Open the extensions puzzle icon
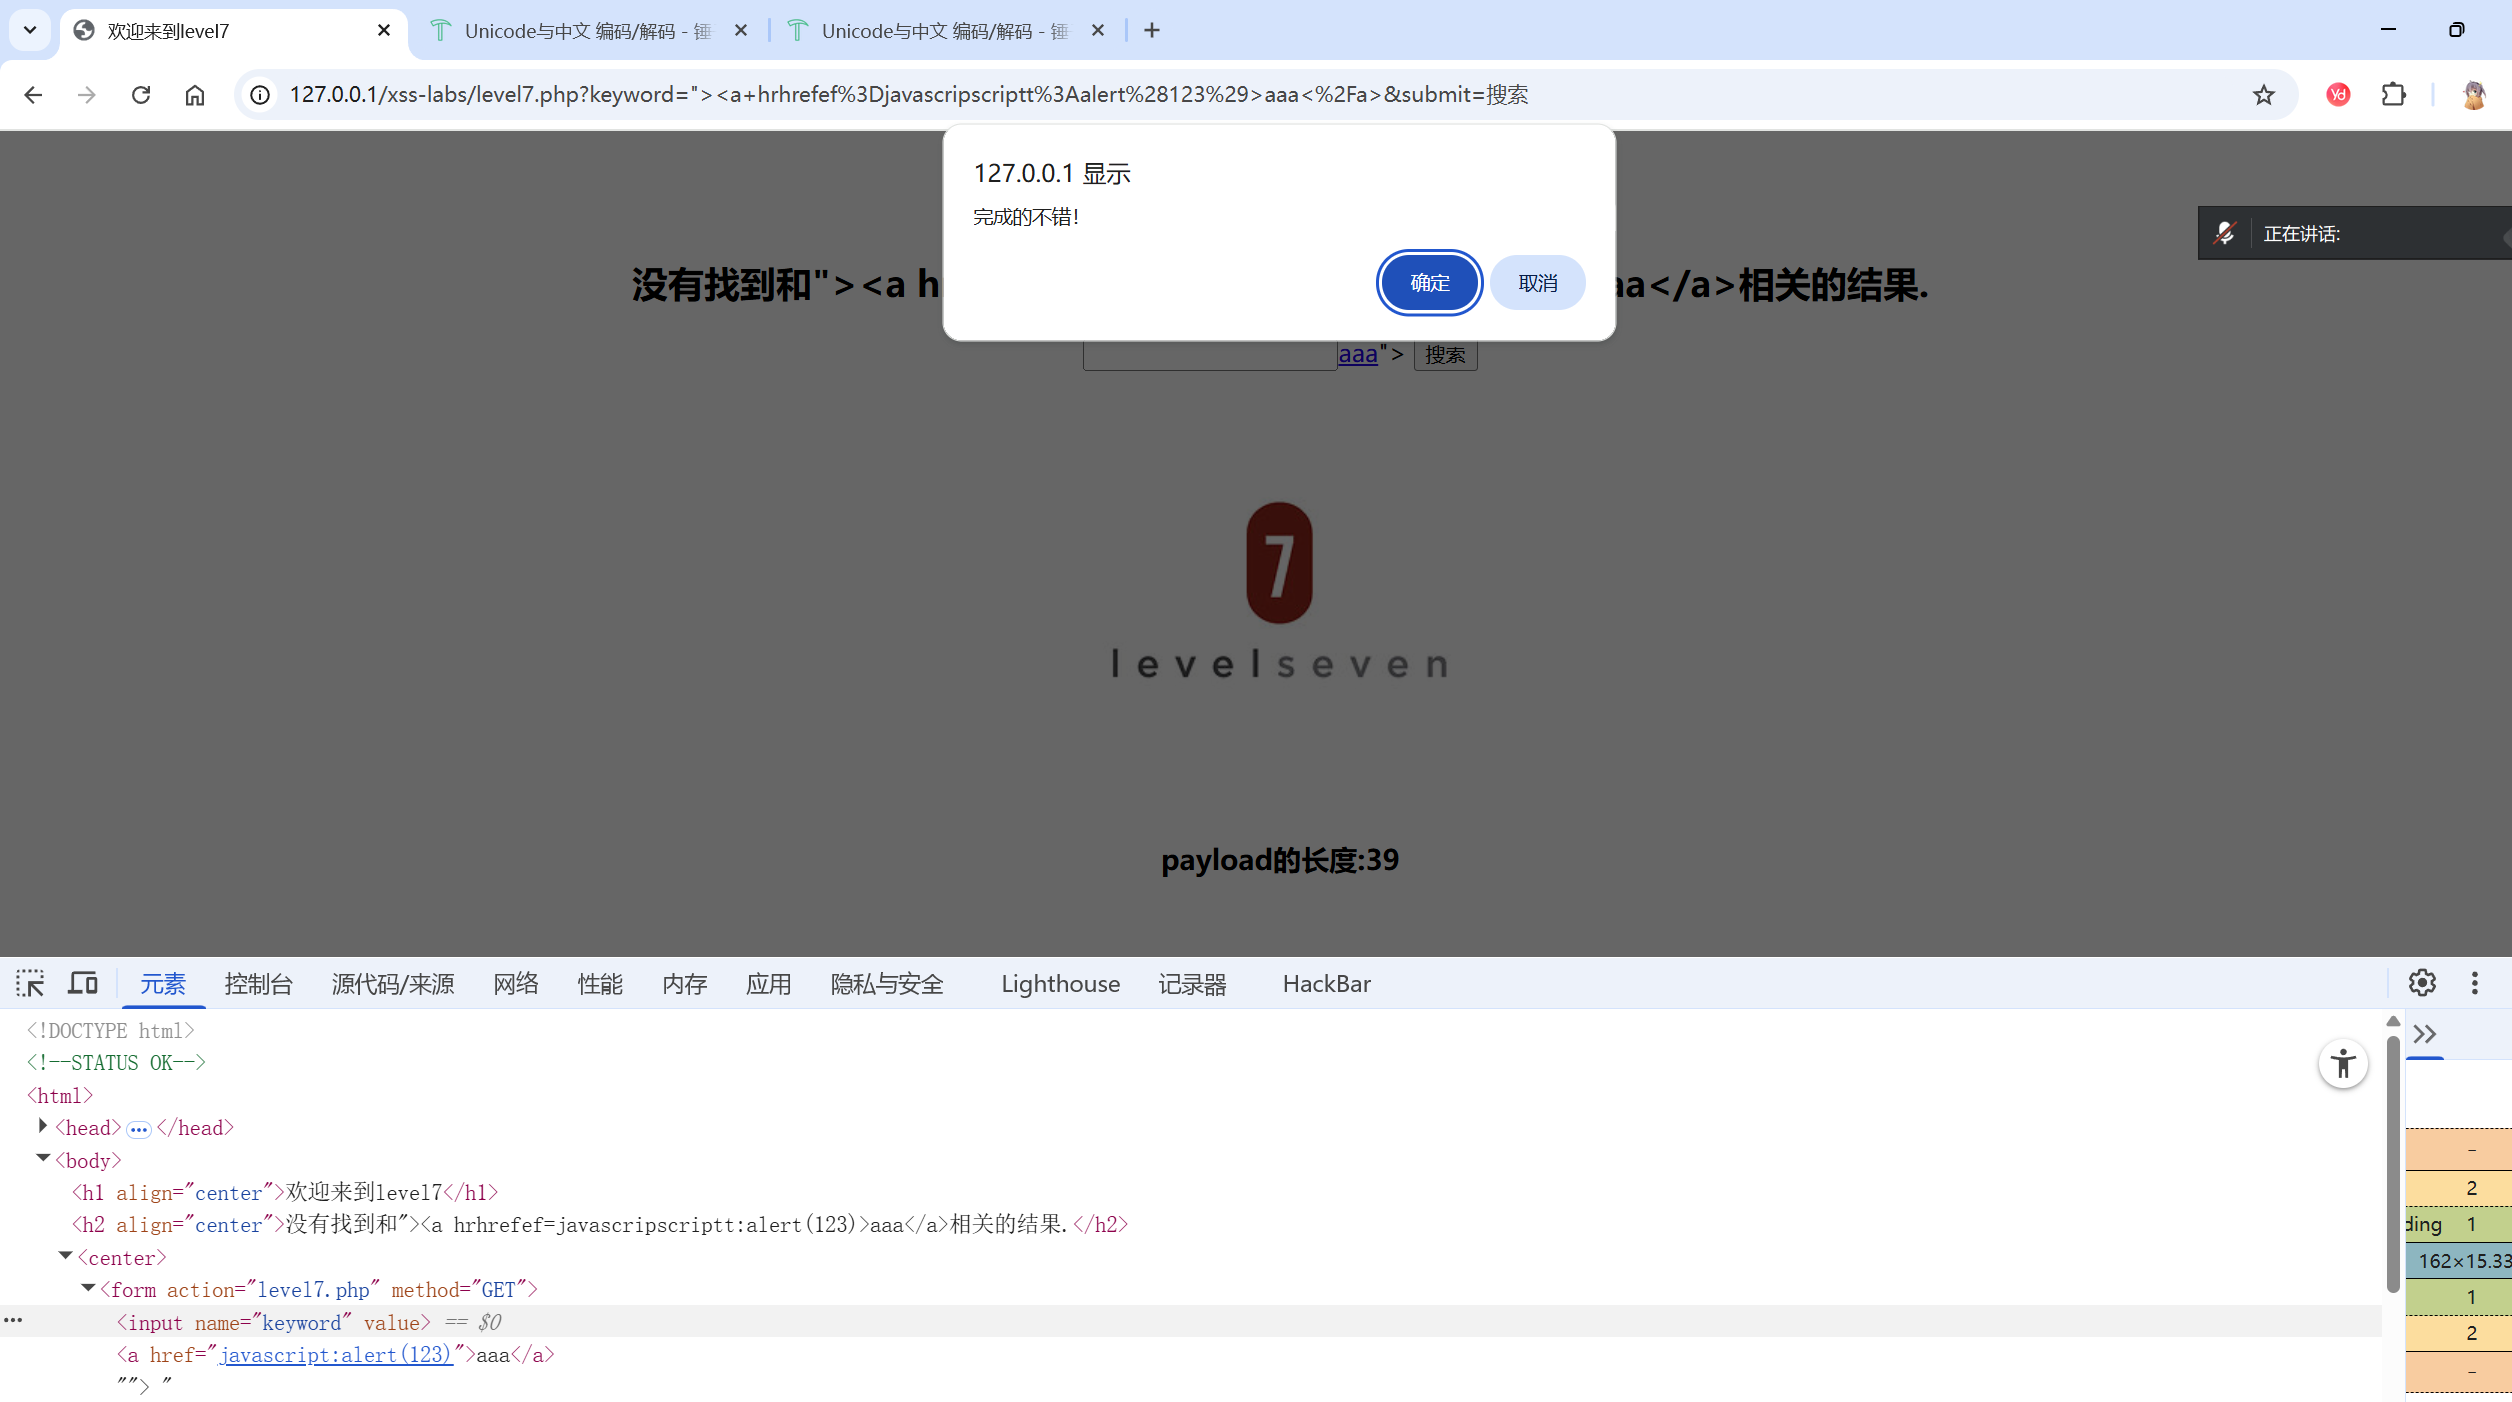The image size is (2512, 1402). tap(2394, 95)
